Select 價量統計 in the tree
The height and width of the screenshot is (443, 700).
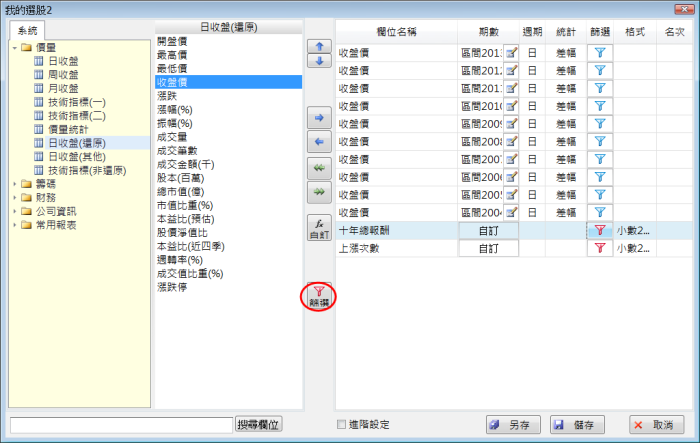click(x=68, y=130)
